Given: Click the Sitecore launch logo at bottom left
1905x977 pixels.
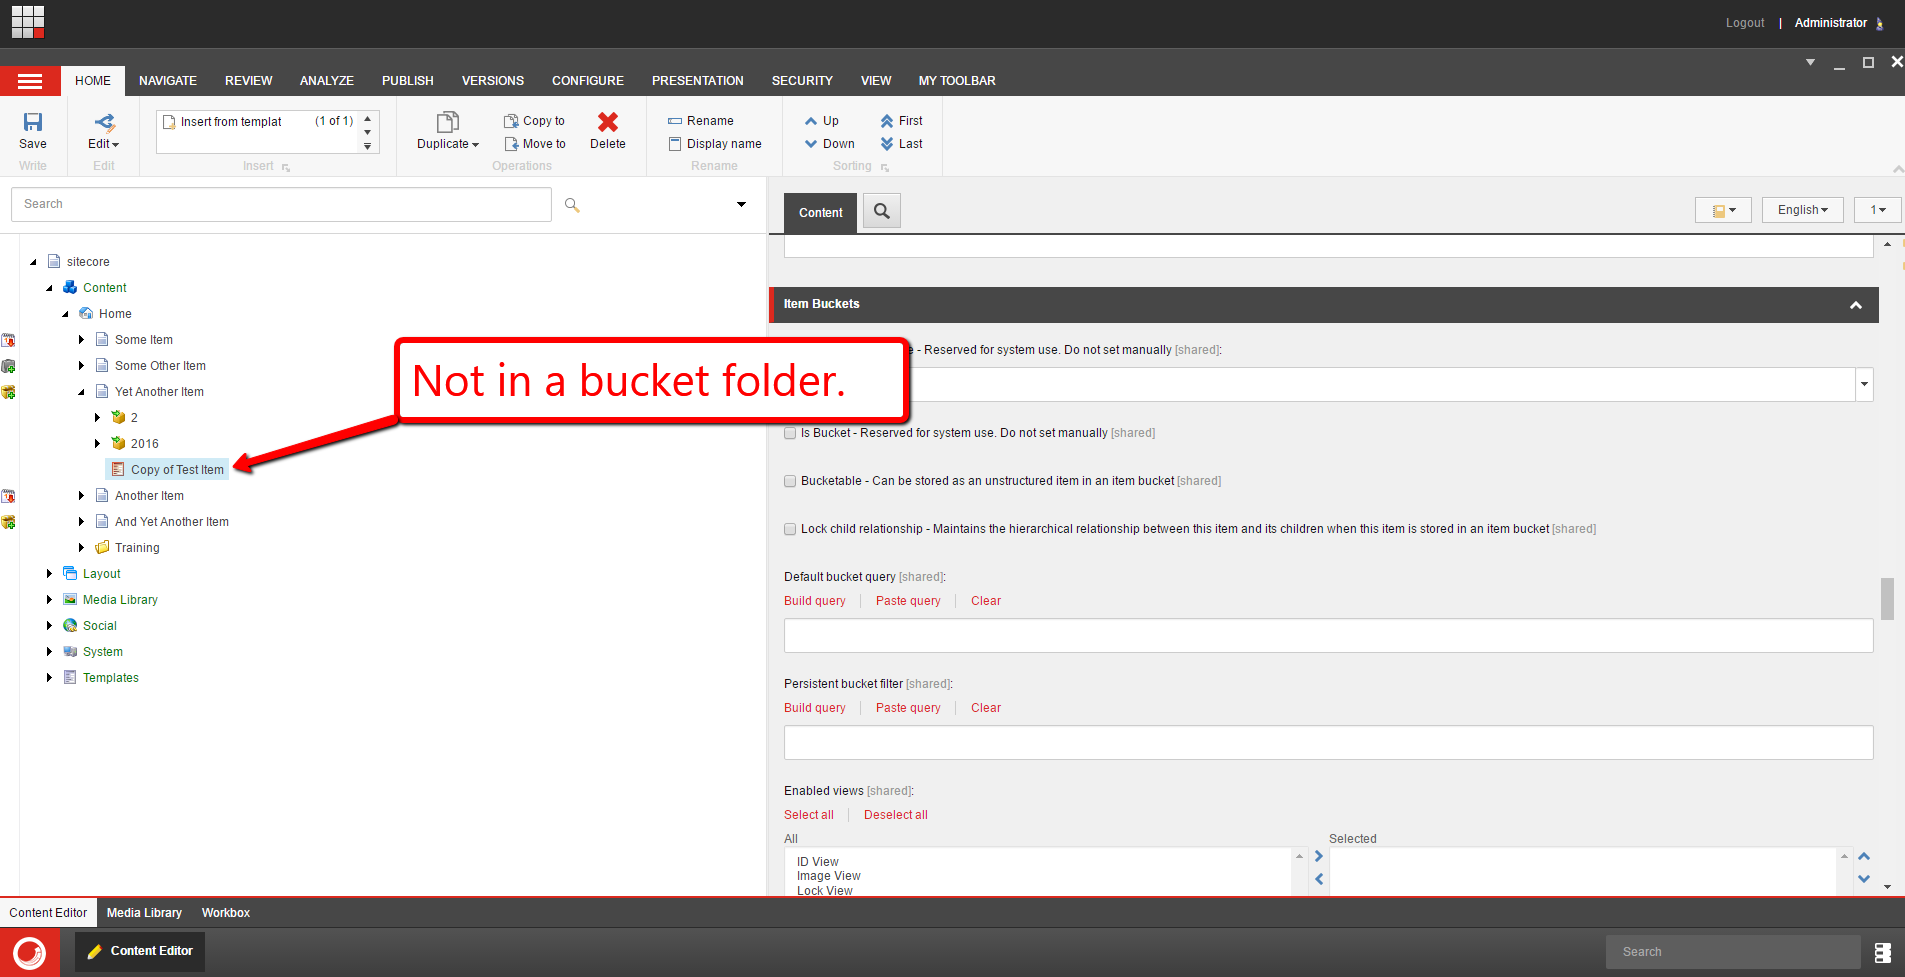Looking at the screenshot, I should coord(29,952).
